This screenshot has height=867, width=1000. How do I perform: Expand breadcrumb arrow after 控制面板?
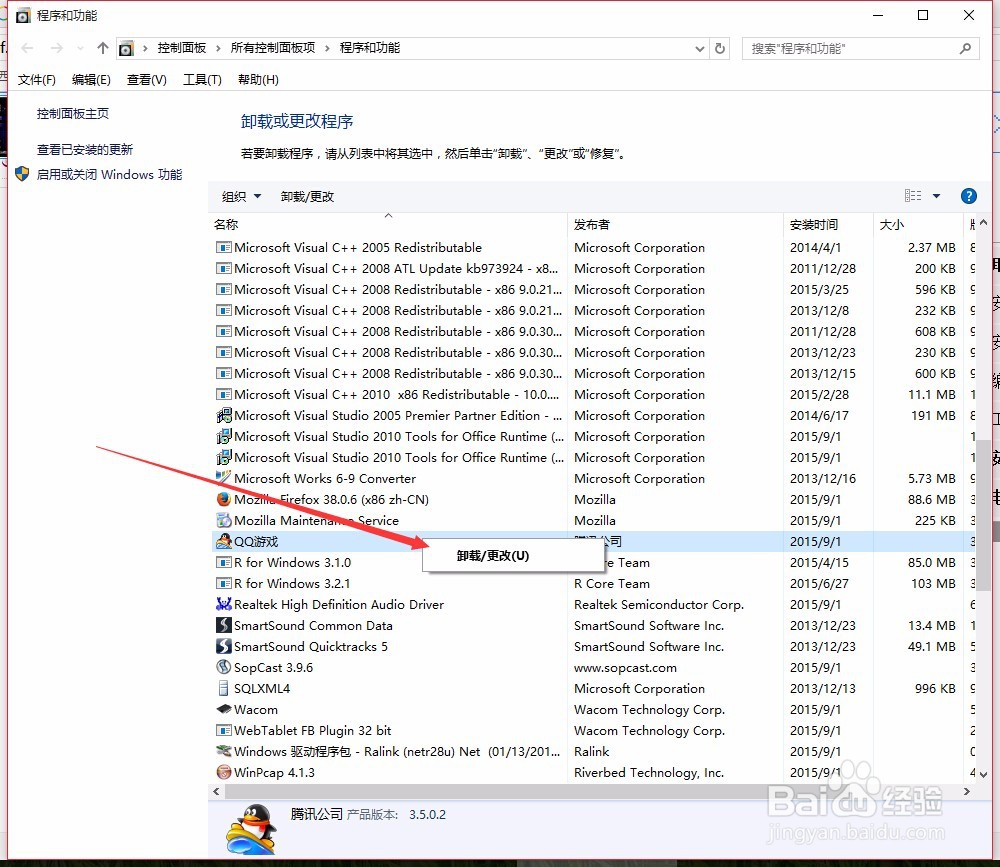(218, 48)
